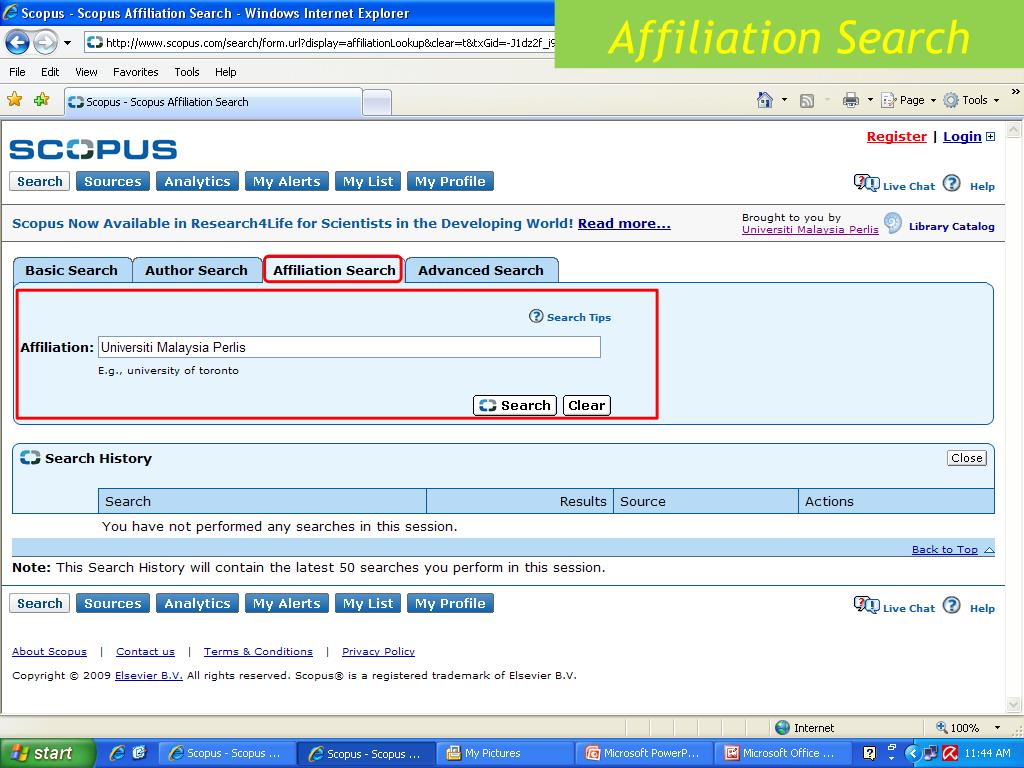Select the Affiliation Search tab
The image size is (1024, 768).
334,270
